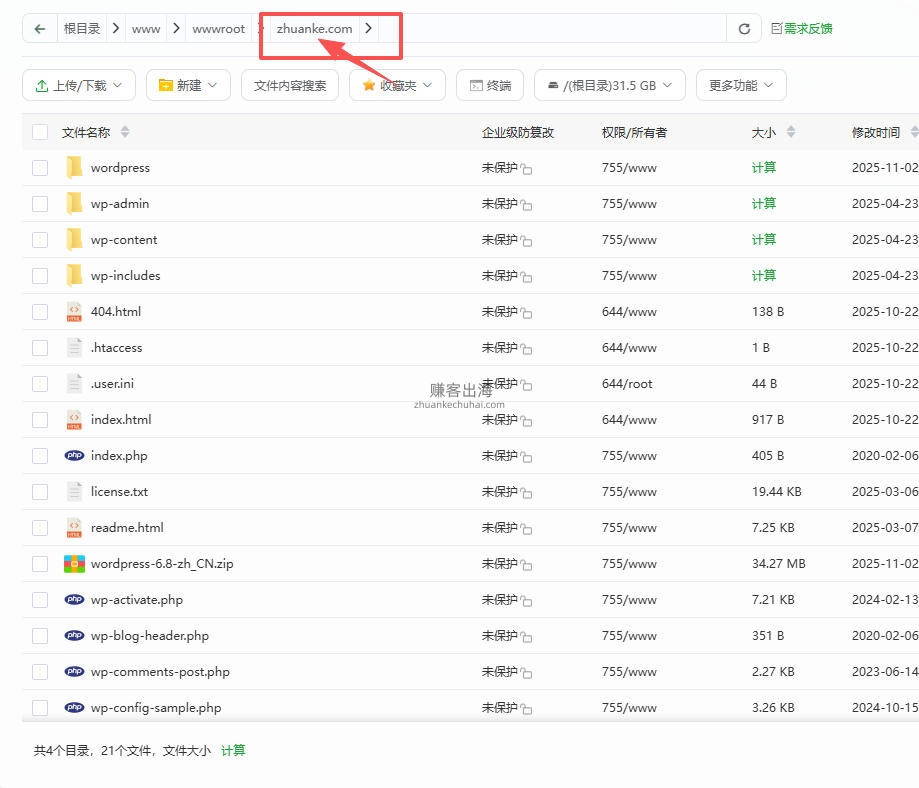The image size is (919, 788).
Task: Click the wordpress-6.8-zh_CN.zip archive icon
Action: click(74, 563)
